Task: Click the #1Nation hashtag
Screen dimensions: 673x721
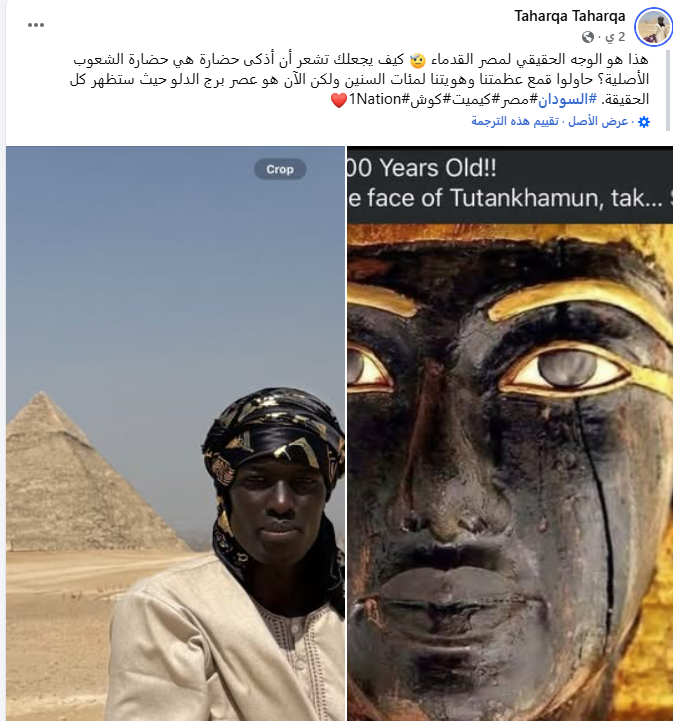Action: point(379,99)
